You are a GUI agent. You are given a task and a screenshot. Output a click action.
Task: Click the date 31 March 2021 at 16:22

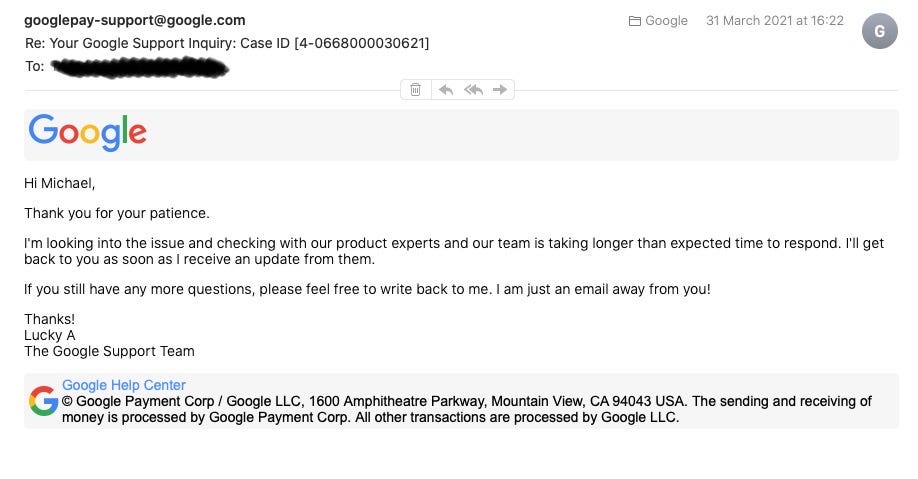(x=775, y=20)
